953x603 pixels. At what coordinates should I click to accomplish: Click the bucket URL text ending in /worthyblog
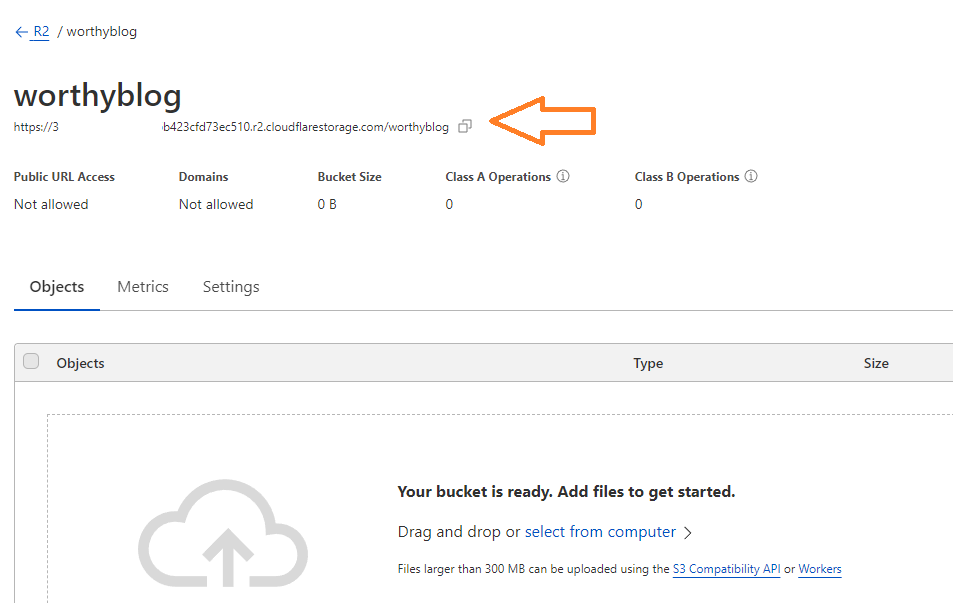coord(231,127)
